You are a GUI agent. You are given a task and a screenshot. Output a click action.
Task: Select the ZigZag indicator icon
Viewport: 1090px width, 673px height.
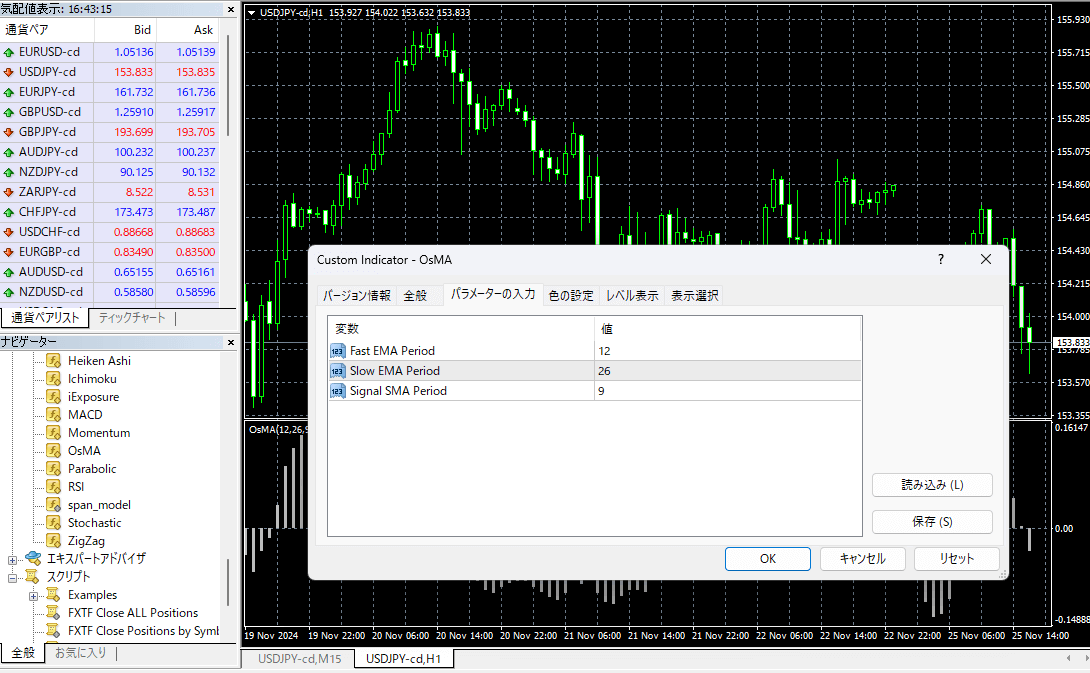[x=54, y=541]
